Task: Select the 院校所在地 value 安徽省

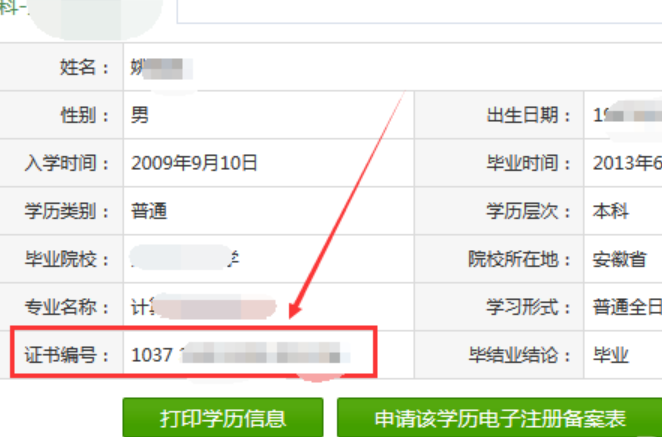Action: click(620, 259)
